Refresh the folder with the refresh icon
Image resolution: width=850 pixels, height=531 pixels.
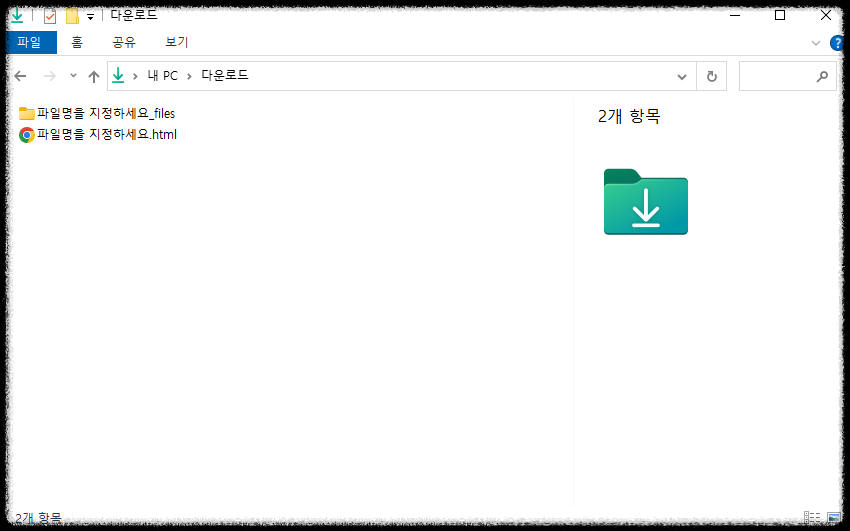[712, 76]
